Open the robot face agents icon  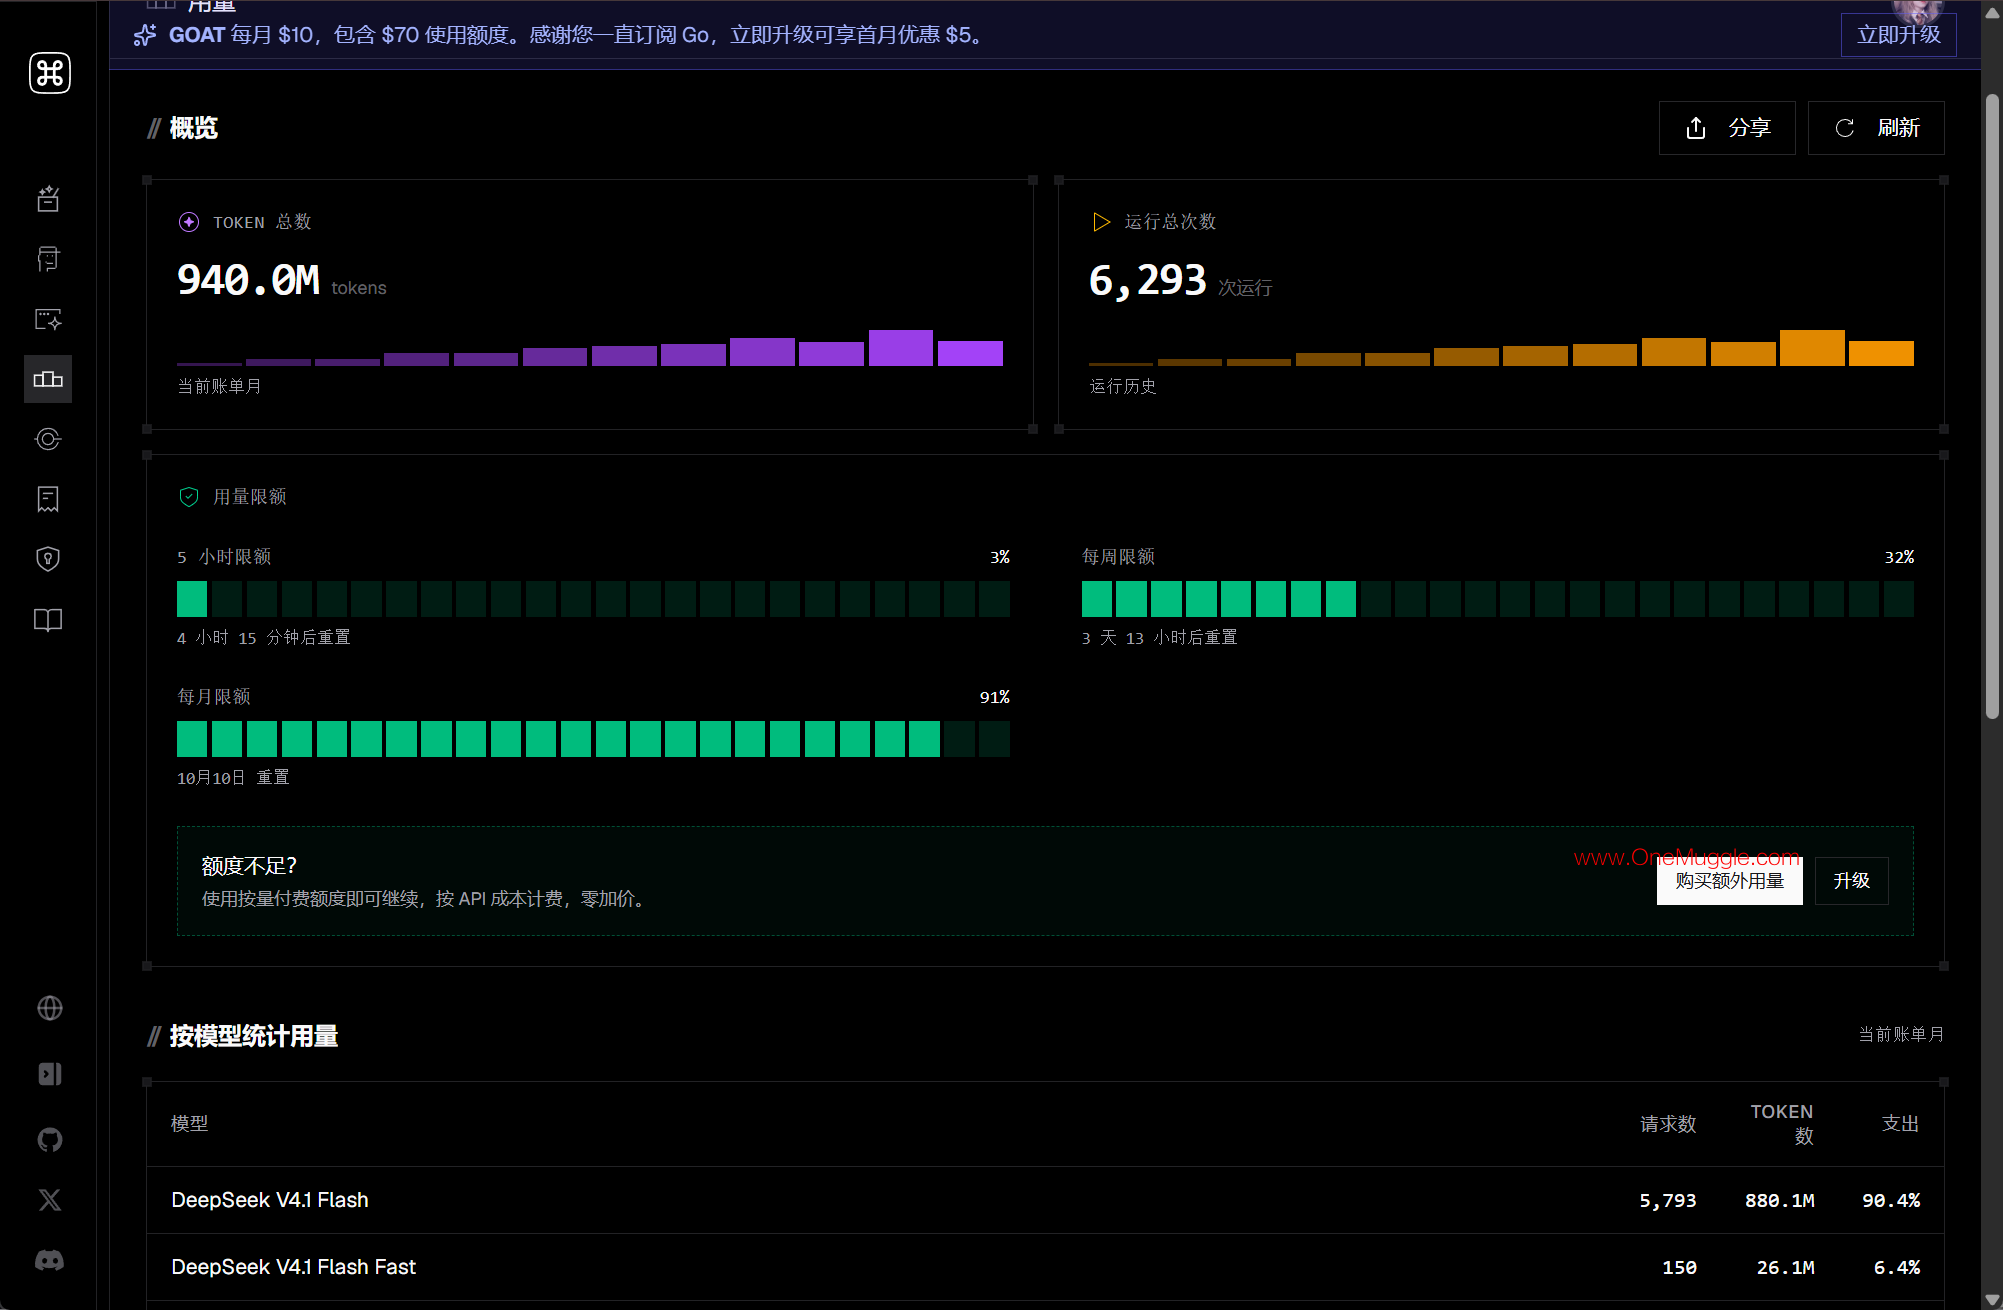(x=48, y=259)
